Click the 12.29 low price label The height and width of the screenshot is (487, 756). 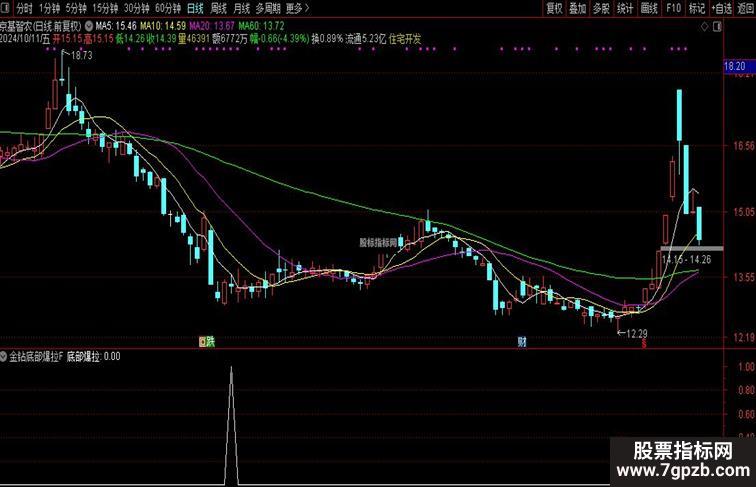coord(637,333)
